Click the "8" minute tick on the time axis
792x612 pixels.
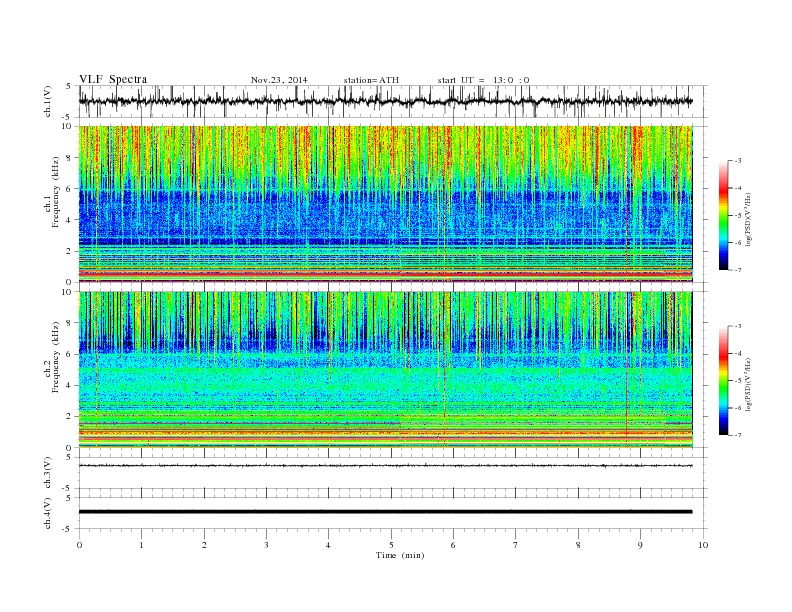[x=578, y=545]
